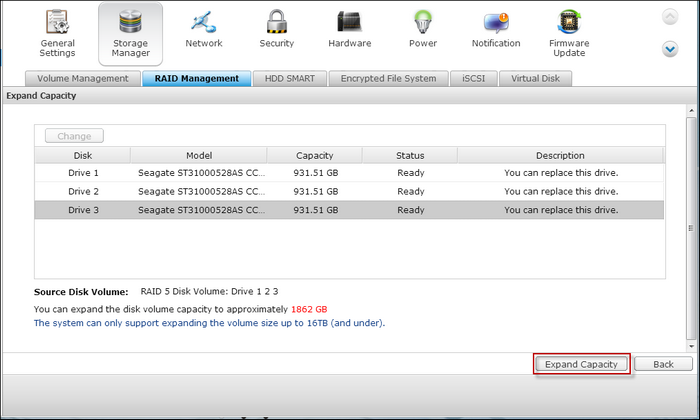Select the Storage Manager icon

click(130, 23)
